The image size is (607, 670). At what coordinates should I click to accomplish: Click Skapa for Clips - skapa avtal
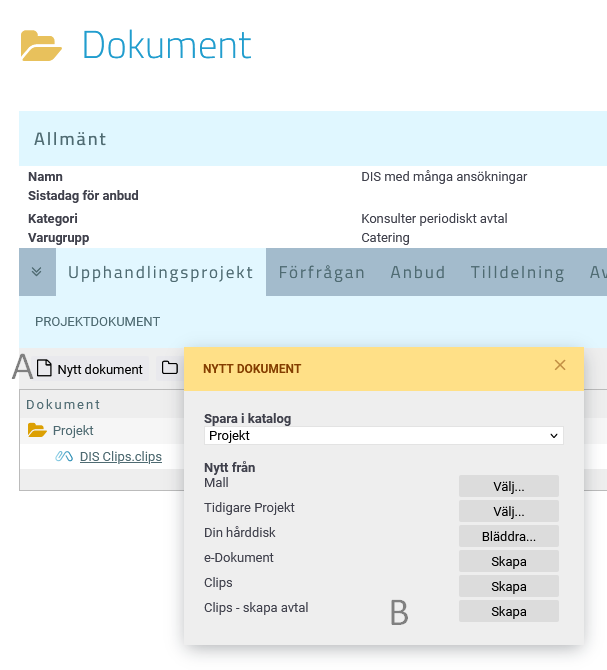(x=509, y=611)
